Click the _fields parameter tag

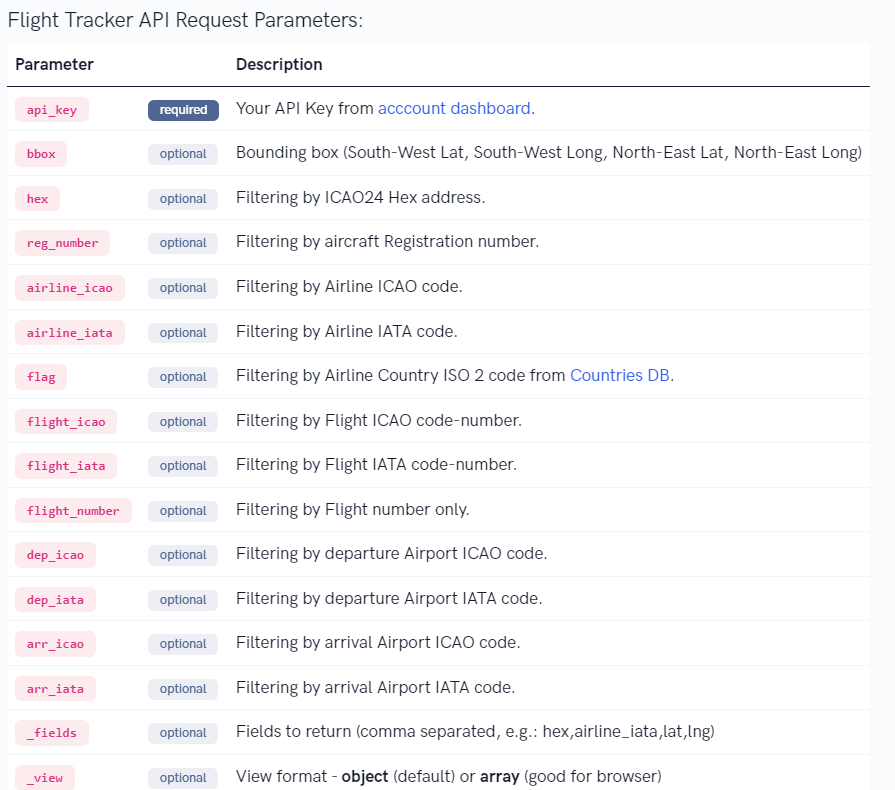tap(52, 733)
